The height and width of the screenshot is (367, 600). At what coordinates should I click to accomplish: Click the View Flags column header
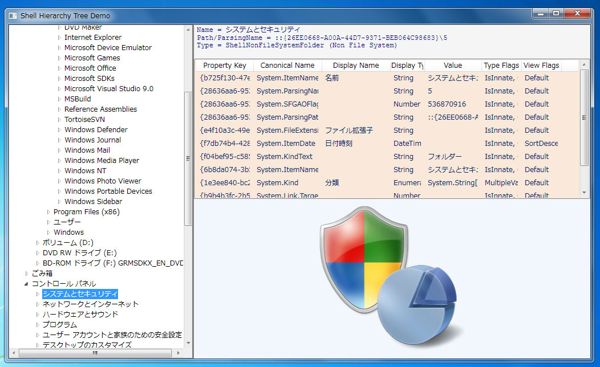(x=541, y=65)
